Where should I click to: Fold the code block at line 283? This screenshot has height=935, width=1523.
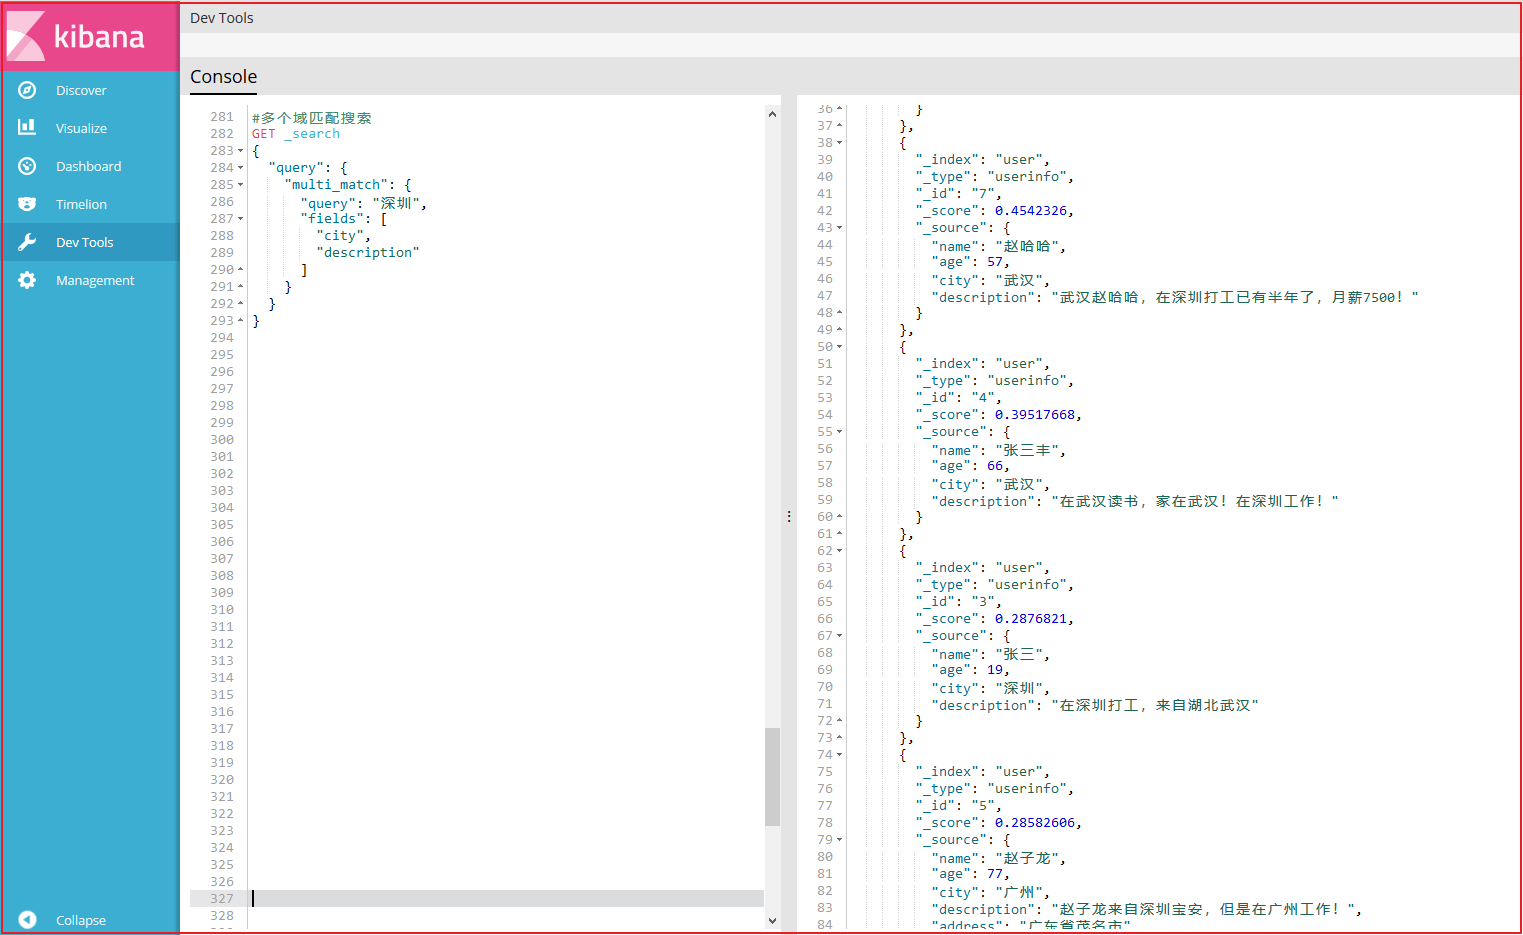(x=241, y=151)
